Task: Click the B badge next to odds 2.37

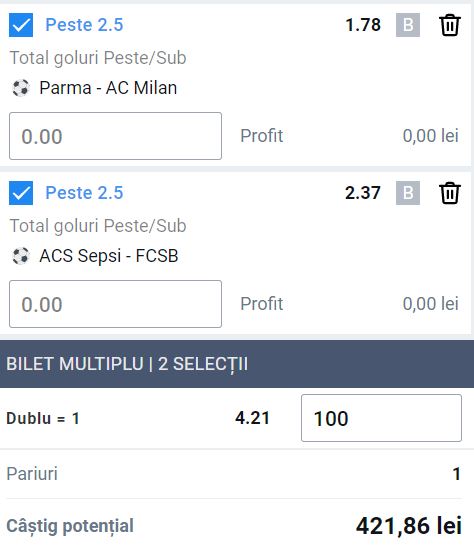Action: coord(408,193)
